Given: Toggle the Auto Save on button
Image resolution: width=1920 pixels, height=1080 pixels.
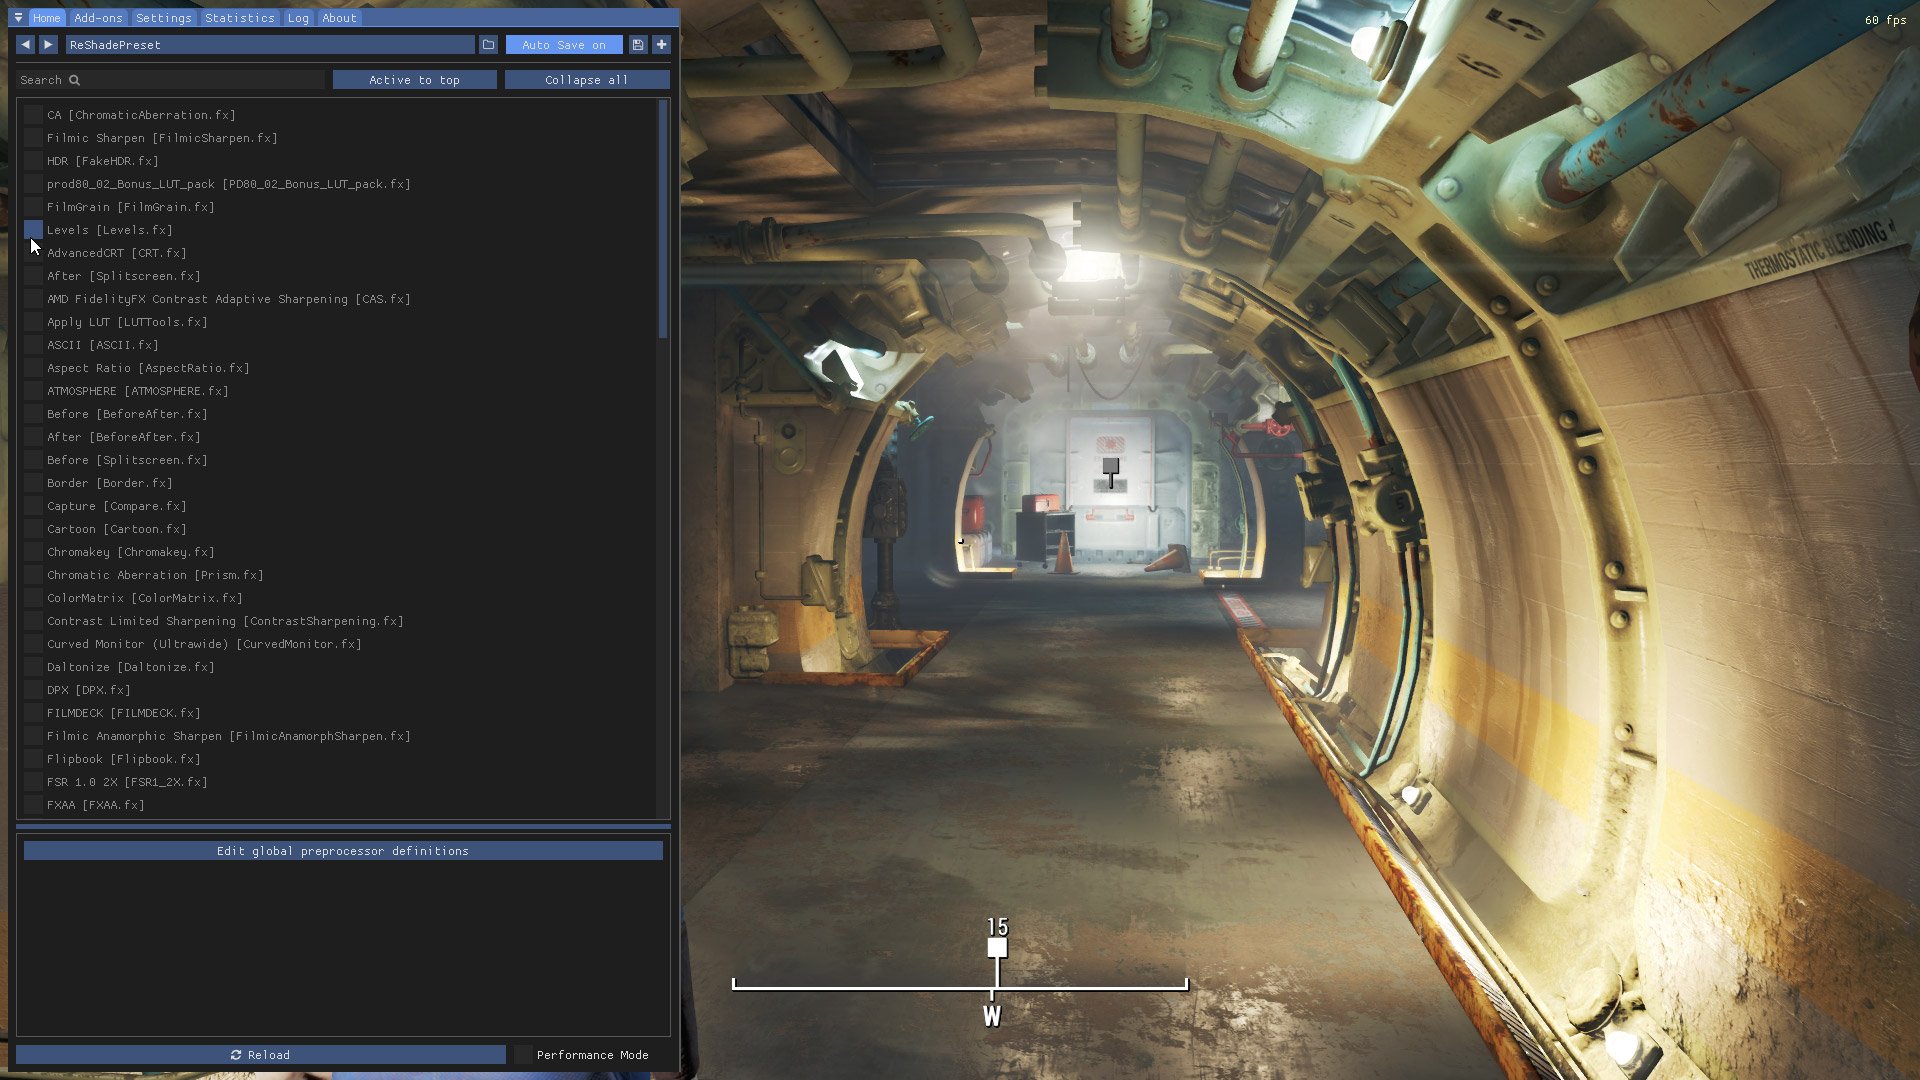Looking at the screenshot, I should pyautogui.click(x=563, y=45).
